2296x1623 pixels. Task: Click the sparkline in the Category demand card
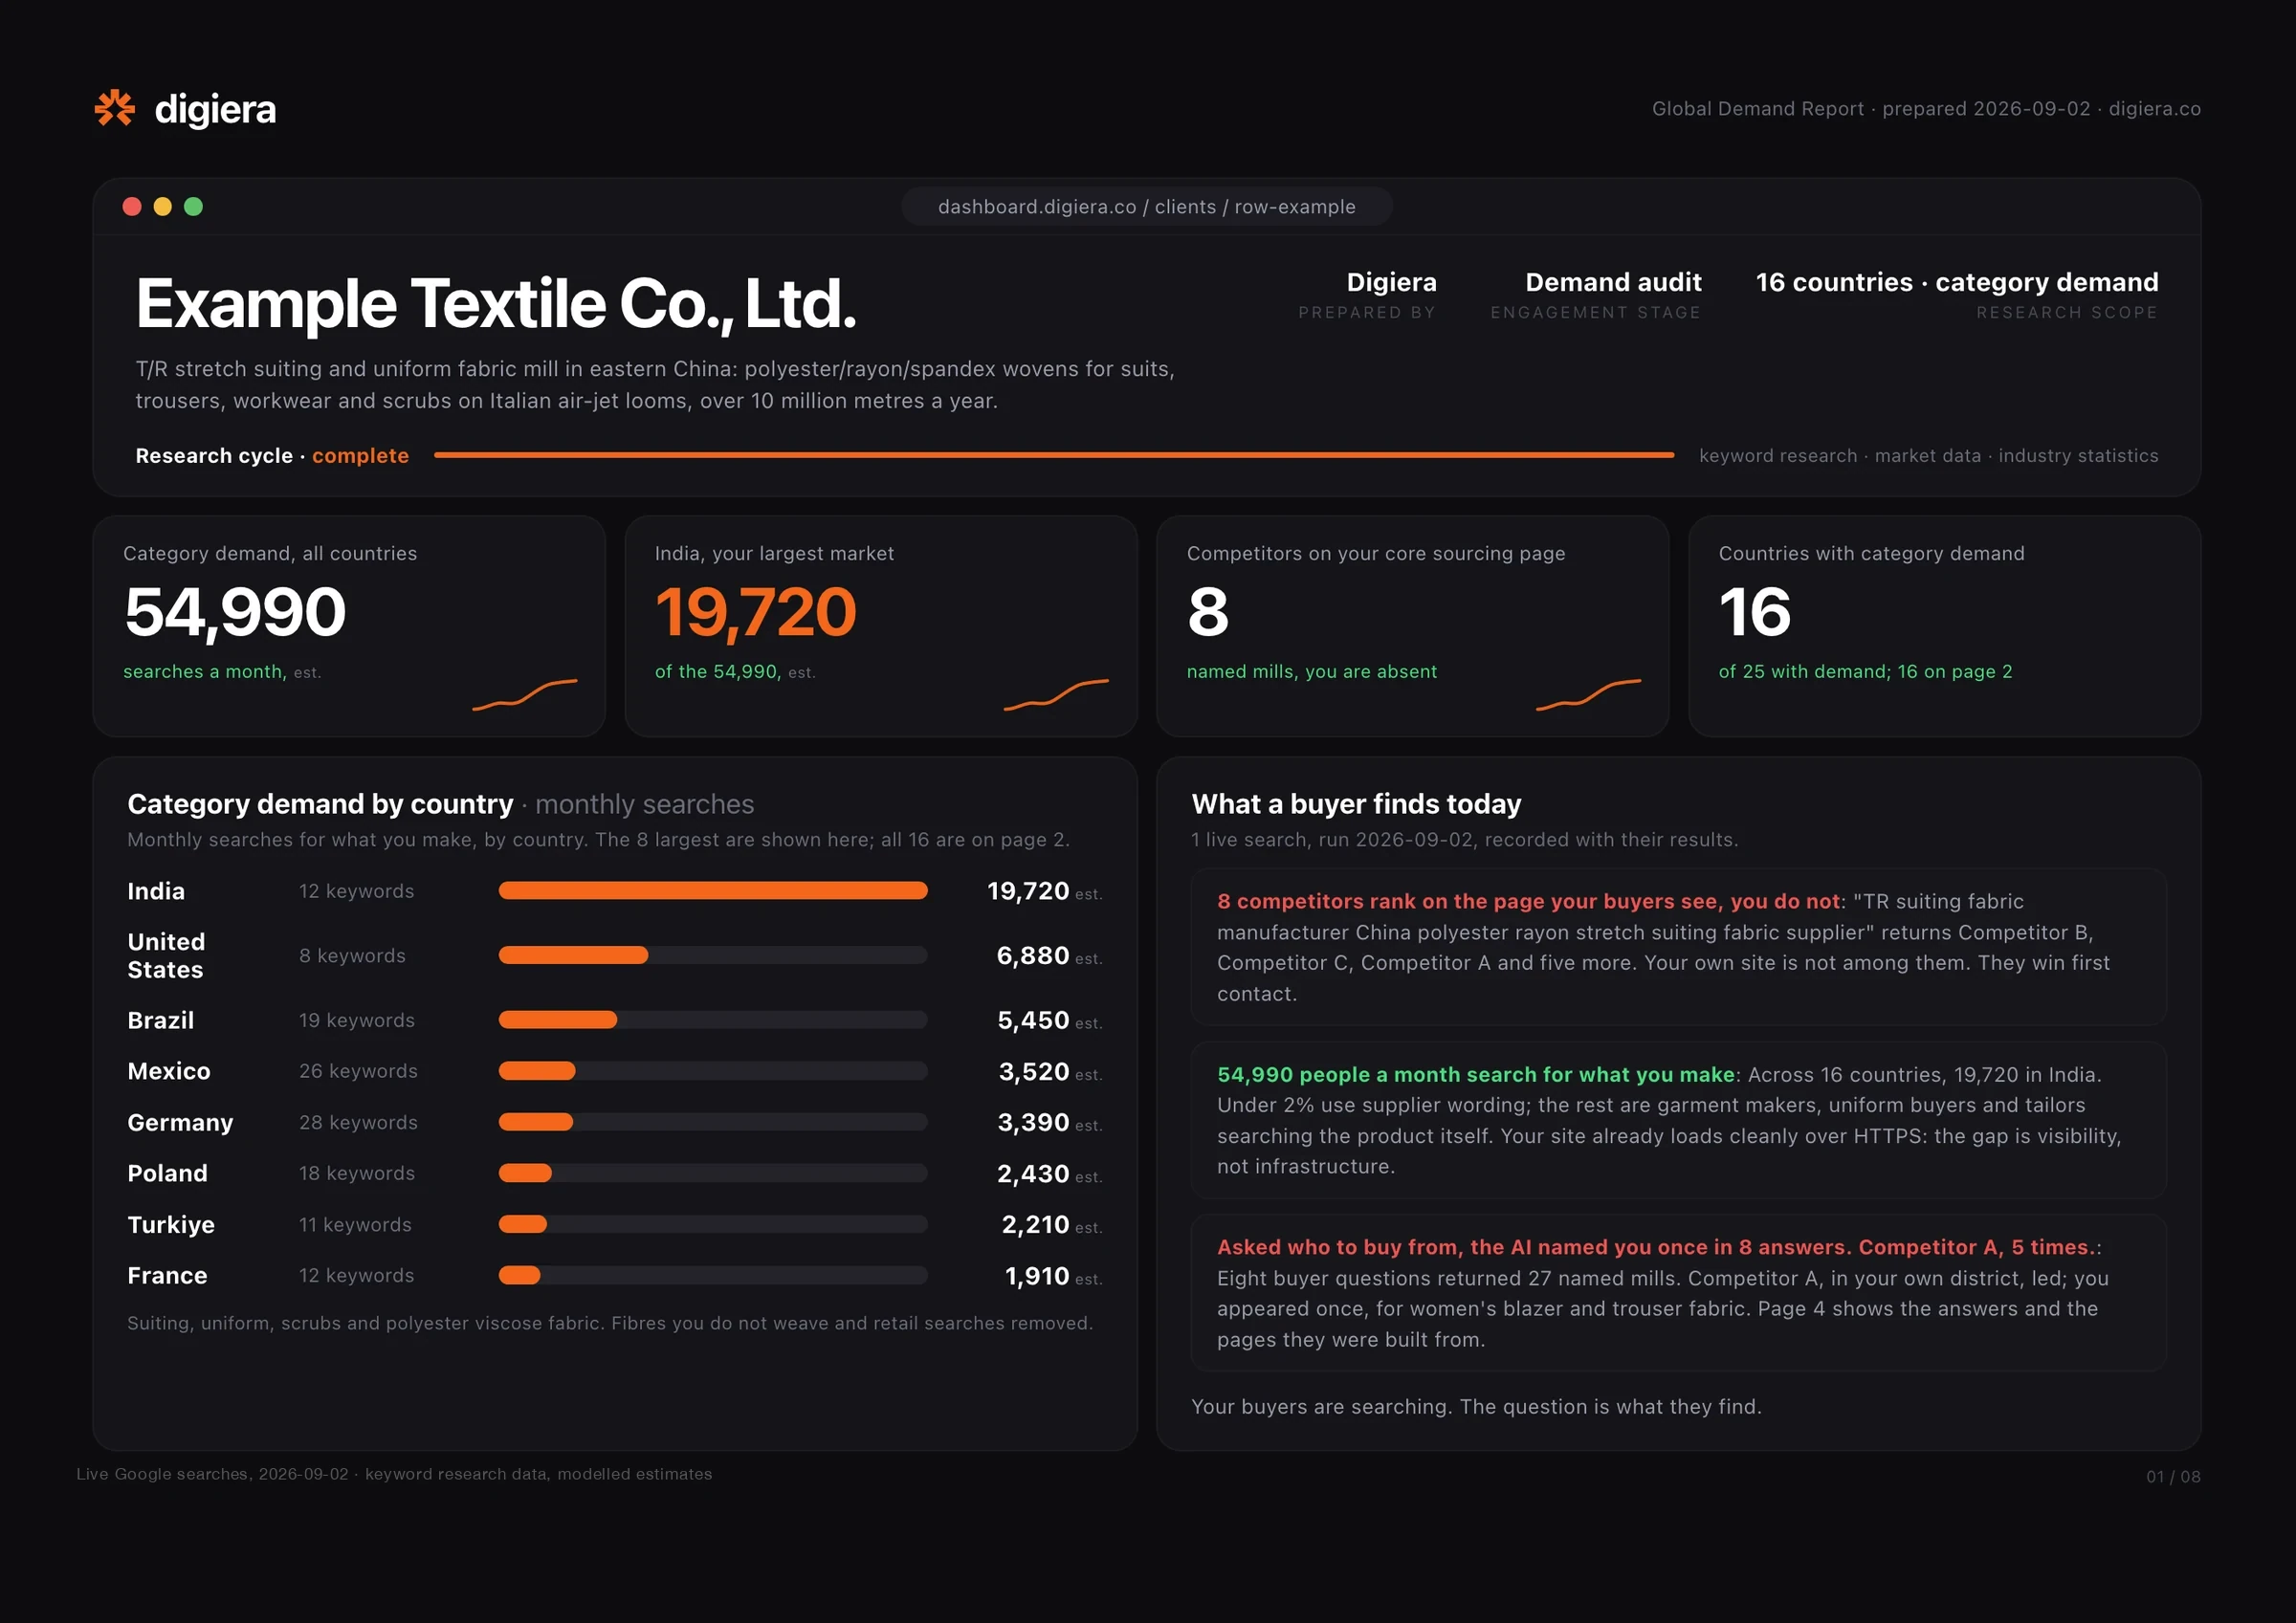525,694
